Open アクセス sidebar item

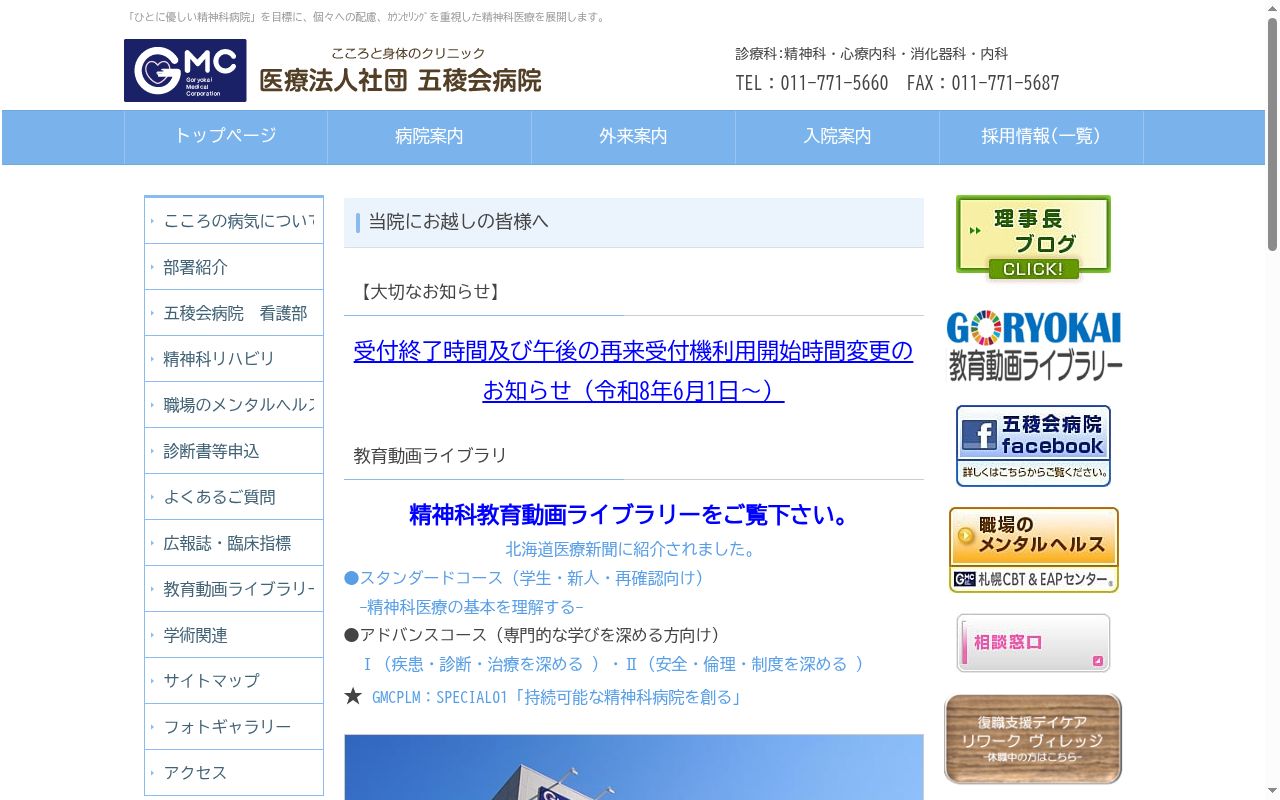[x=234, y=773]
